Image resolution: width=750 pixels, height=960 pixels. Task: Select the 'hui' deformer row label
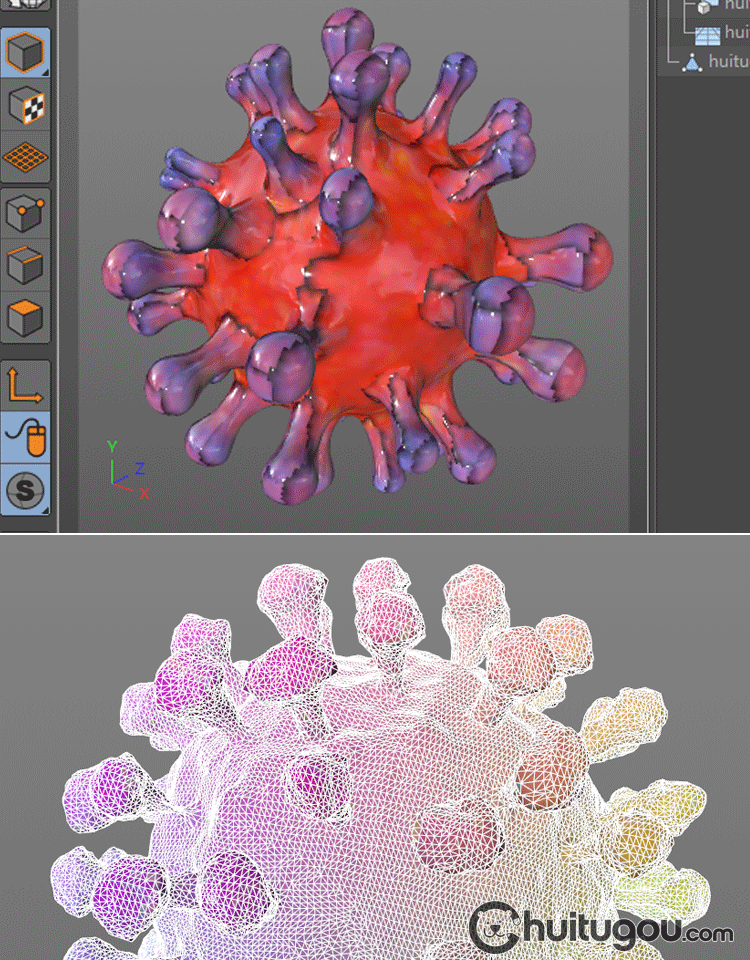[737, 32]
